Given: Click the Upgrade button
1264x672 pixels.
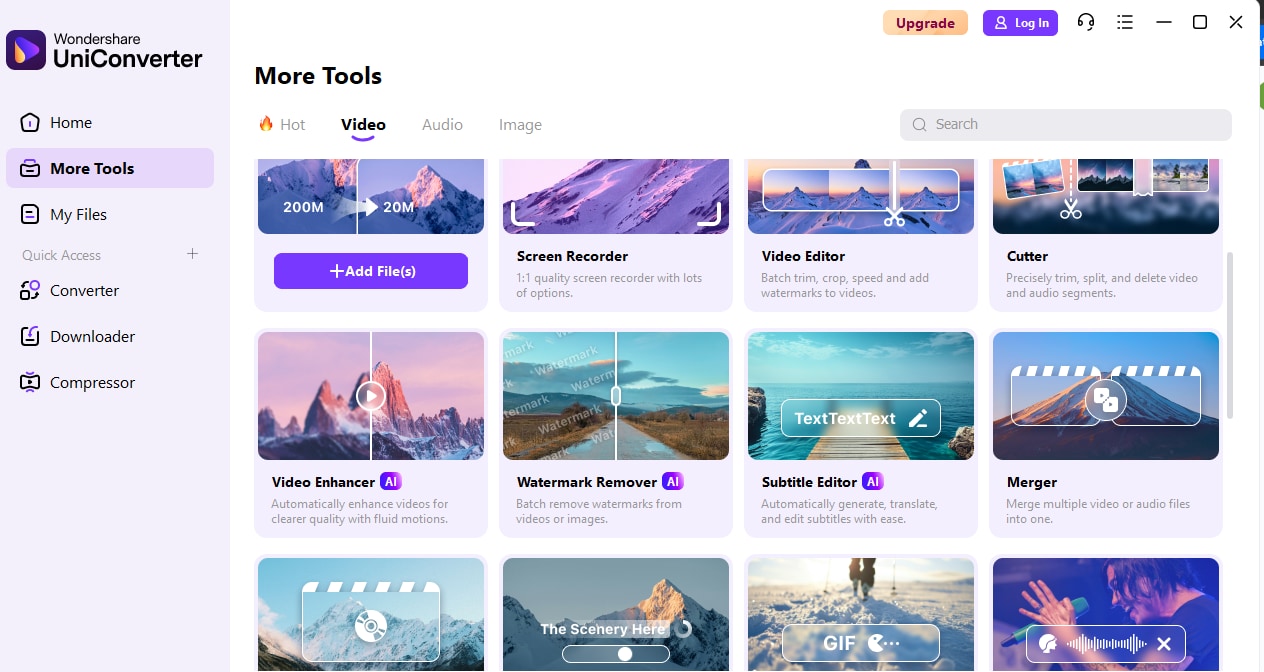Looking at the screenshot, I should (925, 23).
